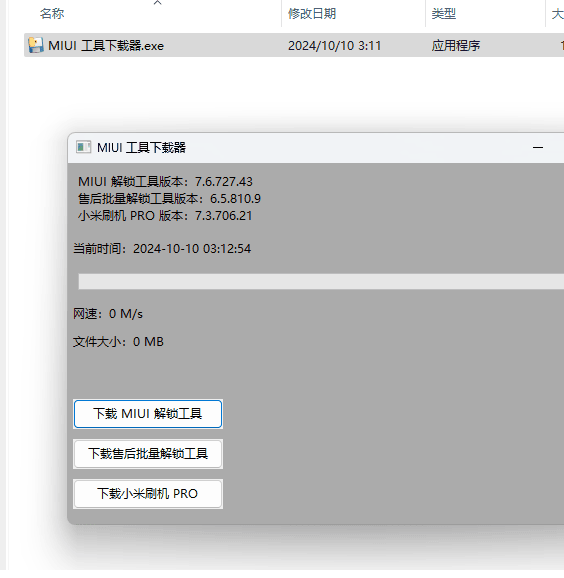Click the app icon in the MIUI 工具下载器 title bar
Screen dimensions: 564x578
coord(83,147)
